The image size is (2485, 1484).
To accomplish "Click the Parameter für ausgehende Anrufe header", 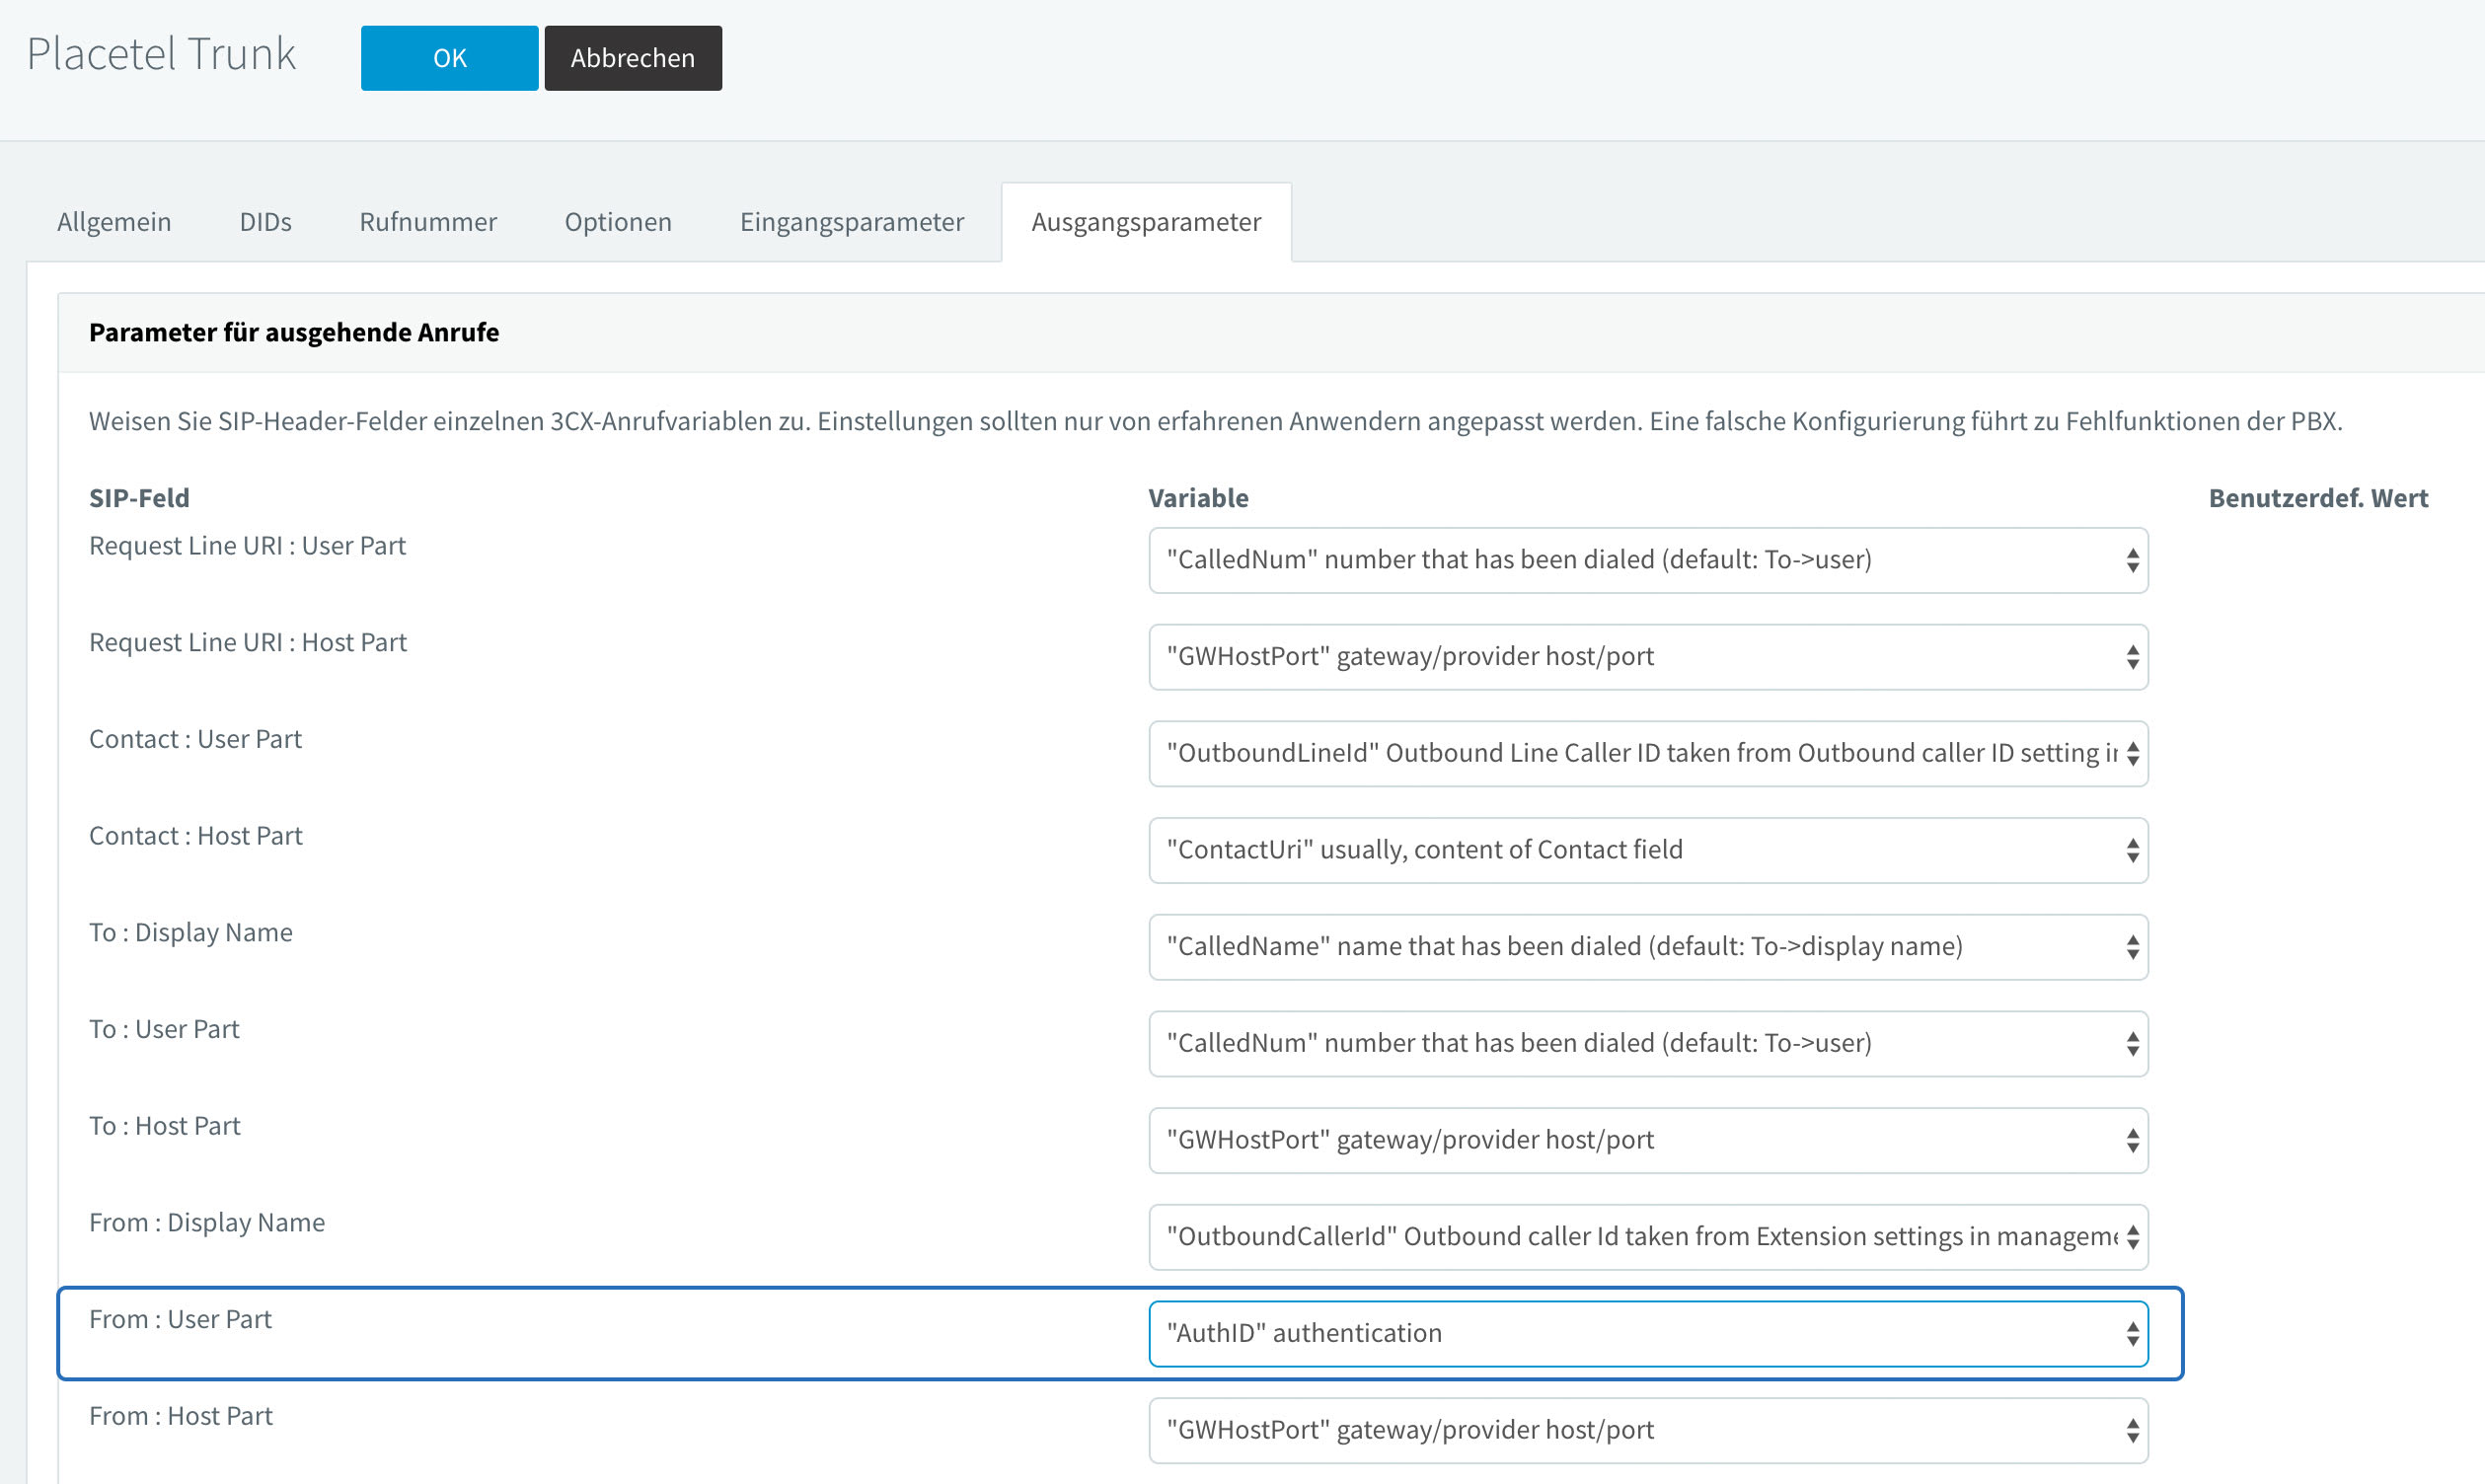I will (294, 333).
